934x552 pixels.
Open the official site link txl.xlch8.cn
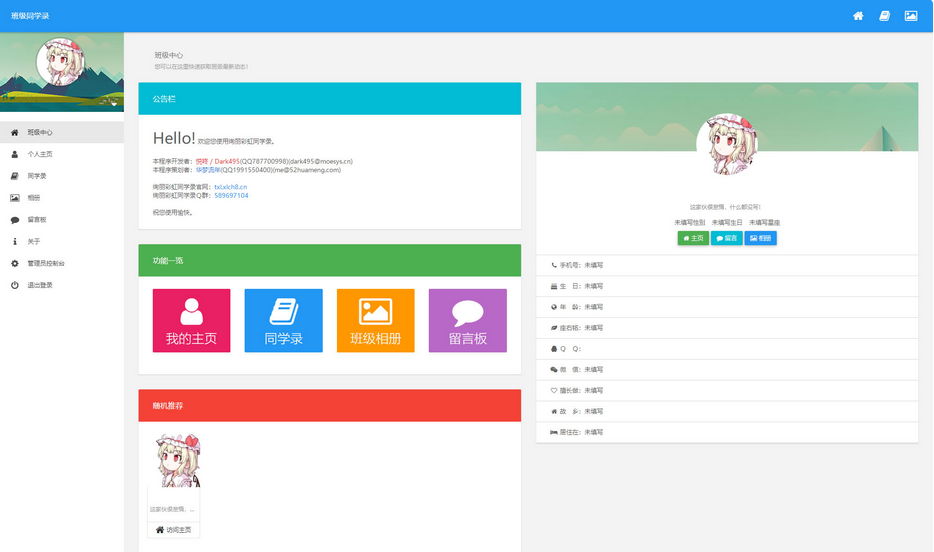231,187
